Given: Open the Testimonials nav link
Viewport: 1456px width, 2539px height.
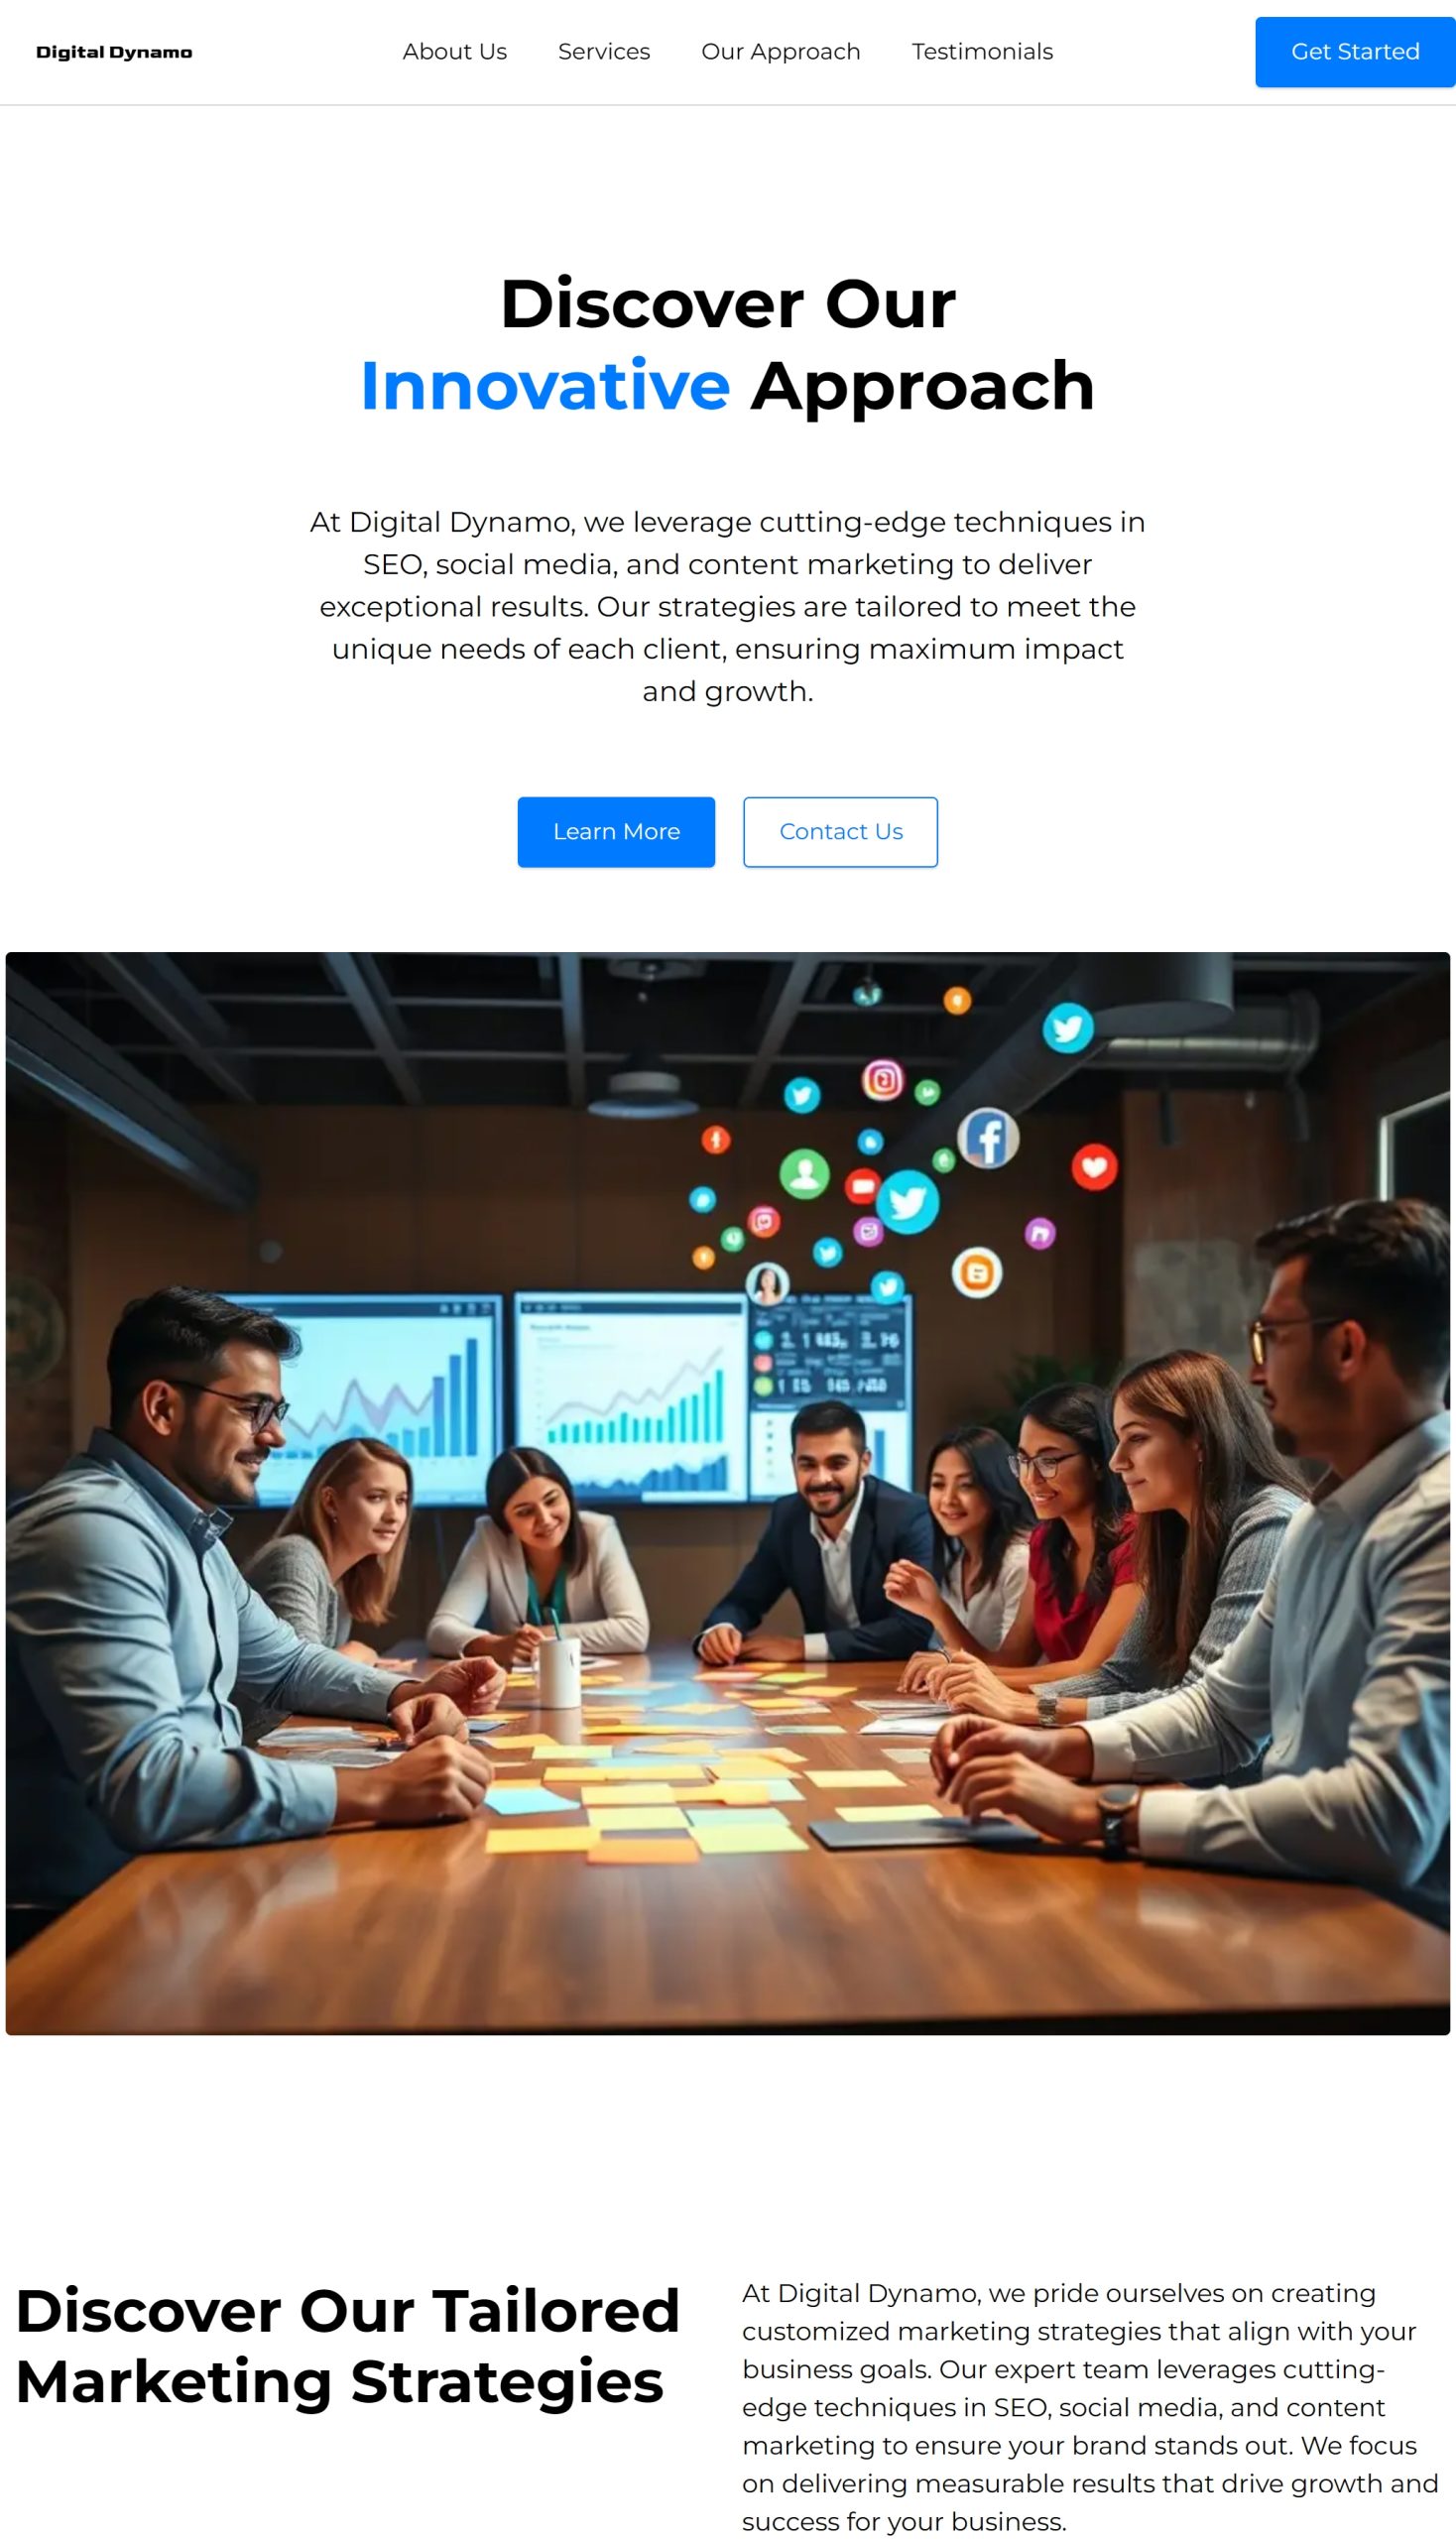Looking at the screenshot, I should (x=981, y=52).
